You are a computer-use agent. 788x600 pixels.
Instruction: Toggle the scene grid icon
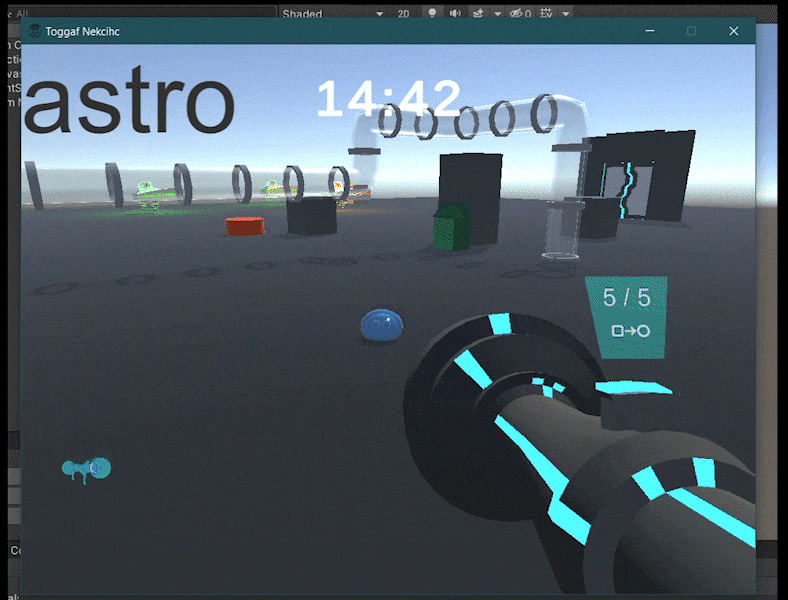tap(546, 13)
